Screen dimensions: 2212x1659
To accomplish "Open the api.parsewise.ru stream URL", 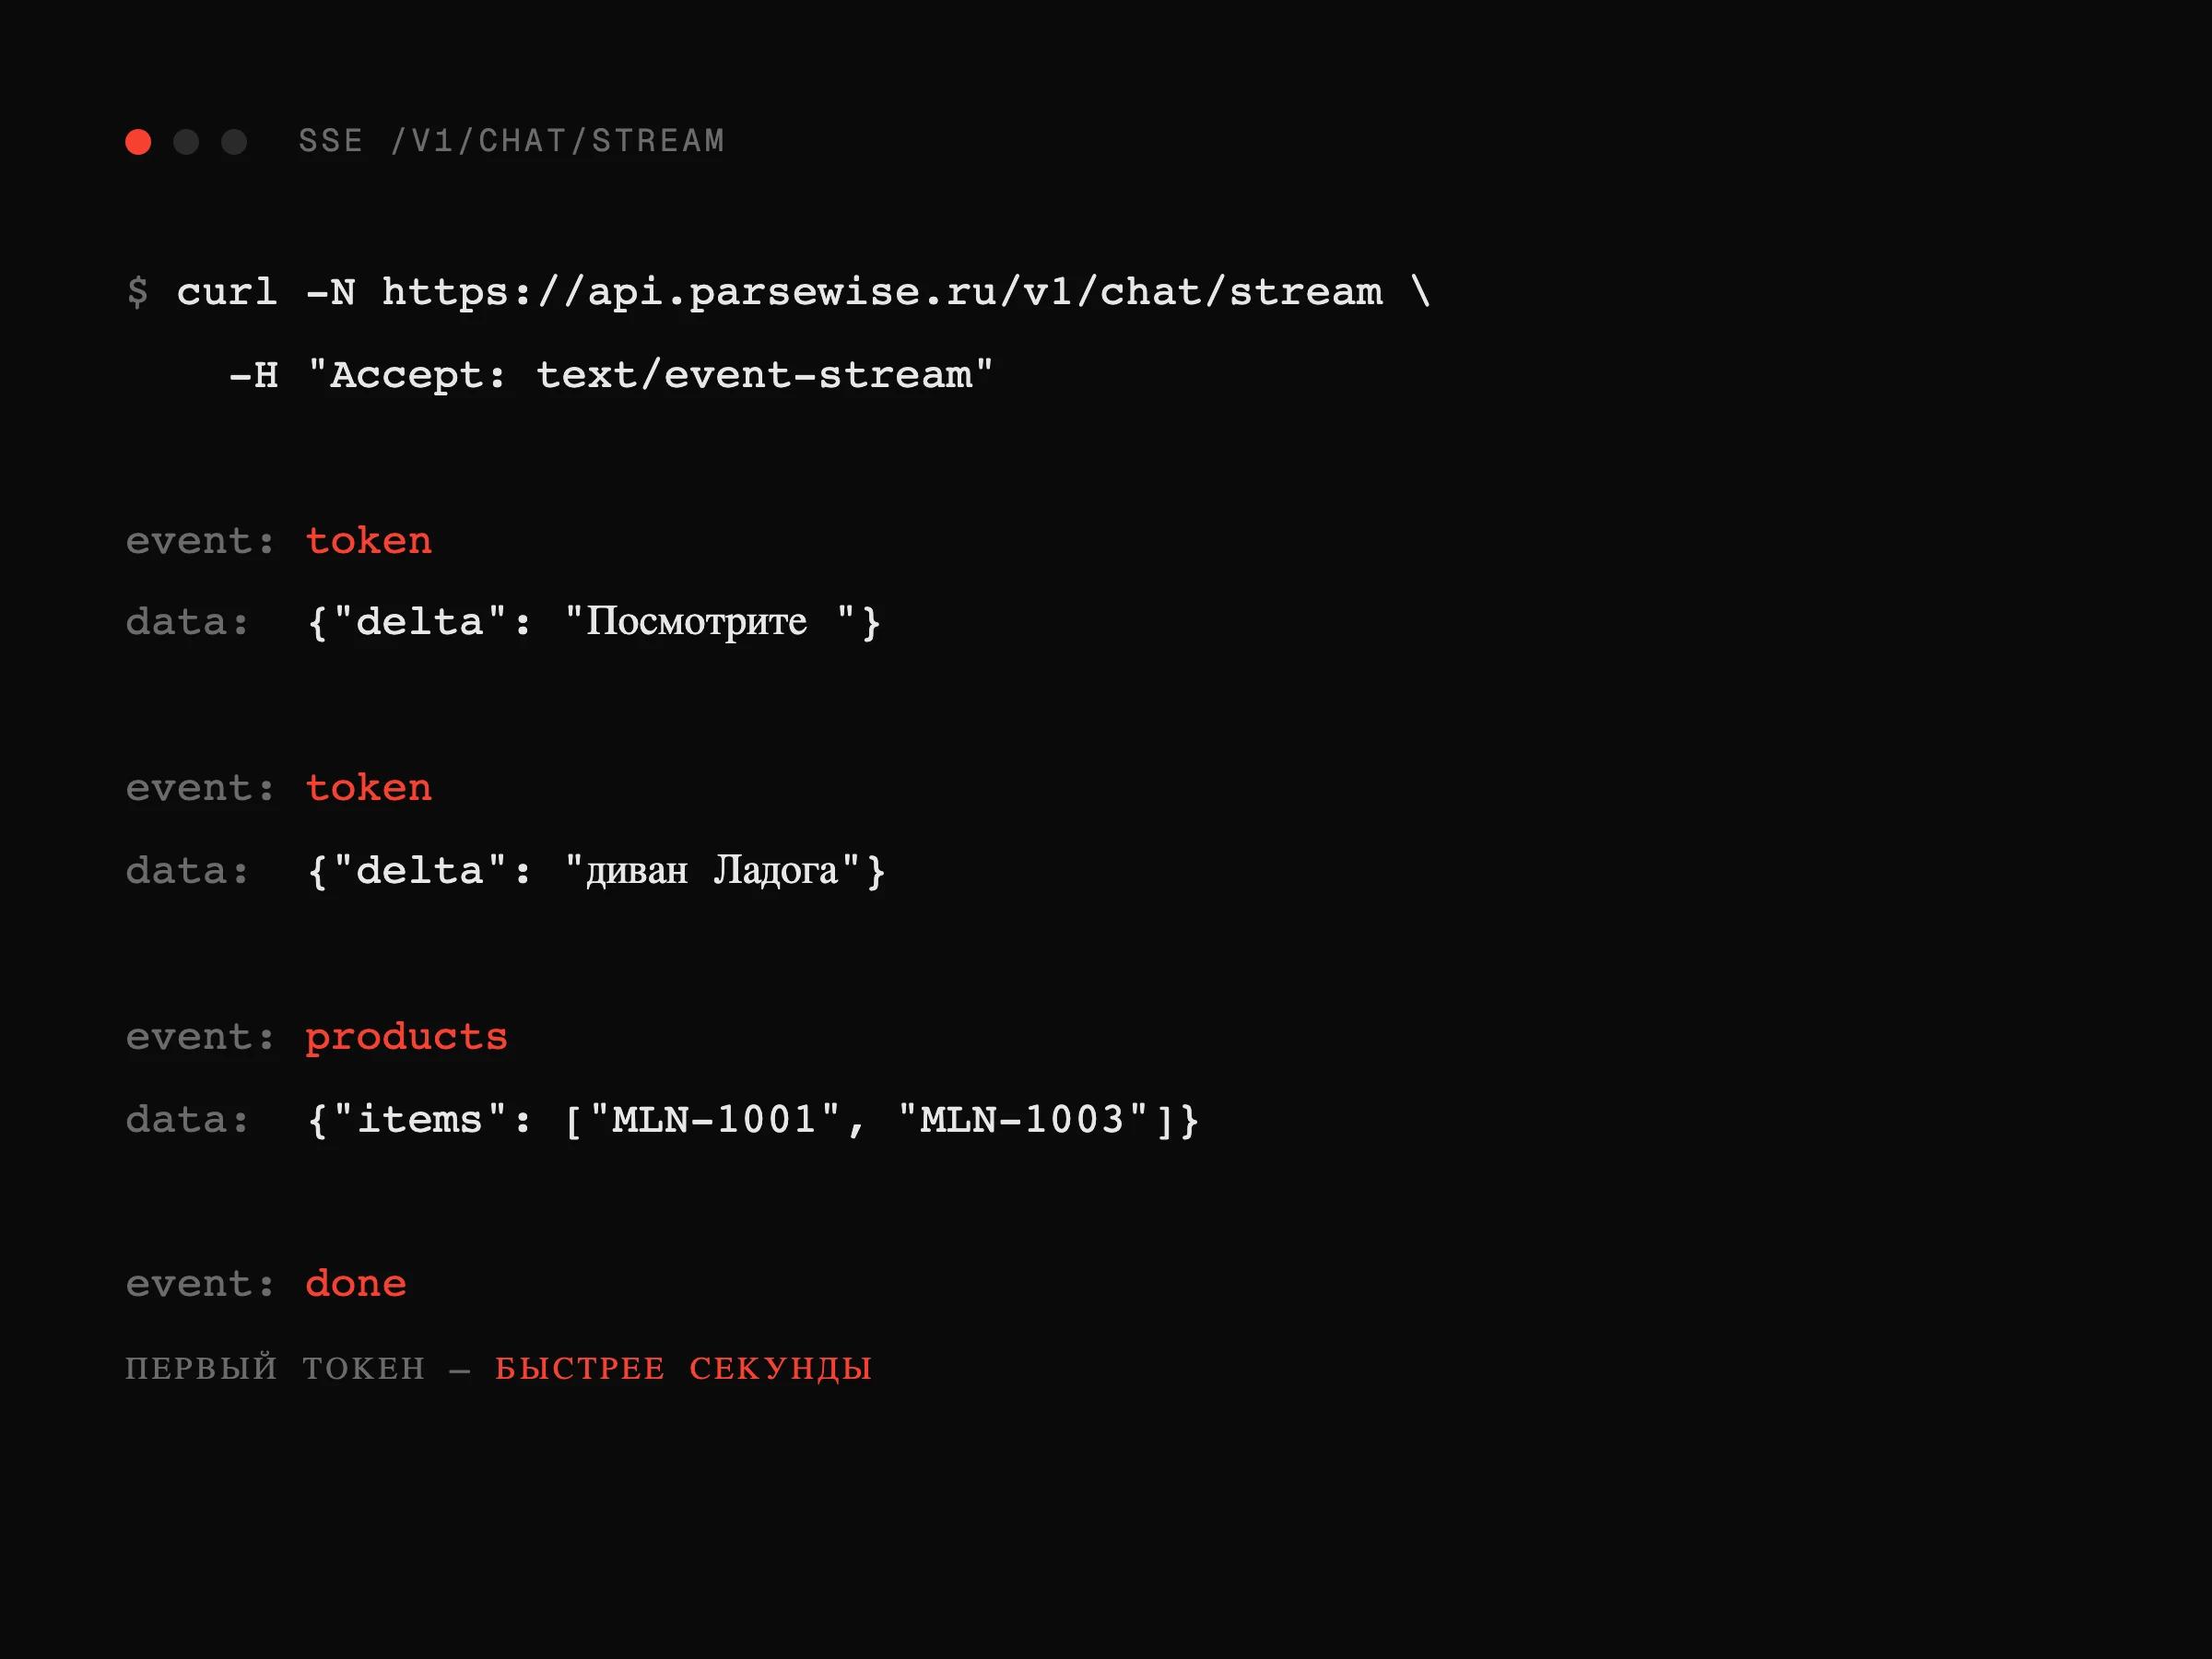I will coord(882,292).
